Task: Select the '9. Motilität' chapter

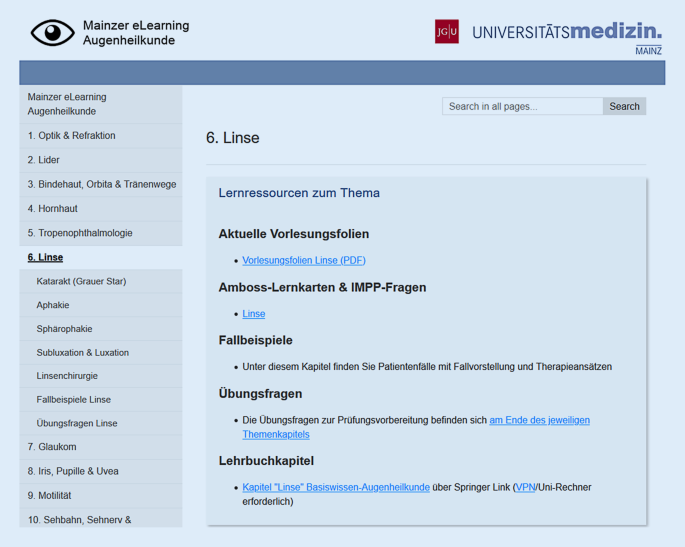Action: point(101,495)
